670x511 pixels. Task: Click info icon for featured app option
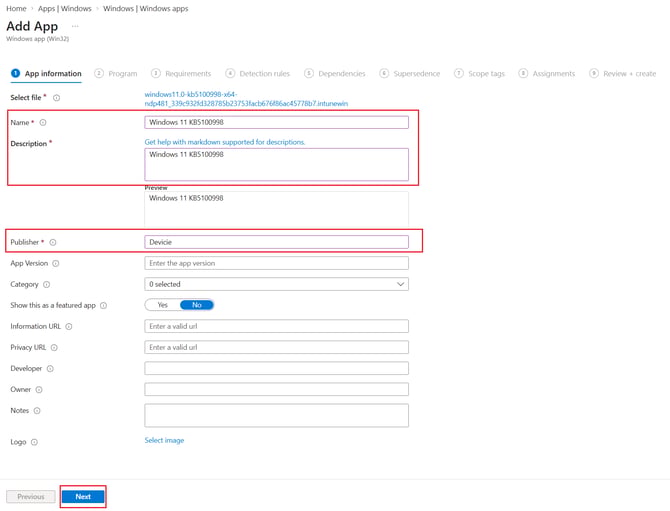pos(103,305)
